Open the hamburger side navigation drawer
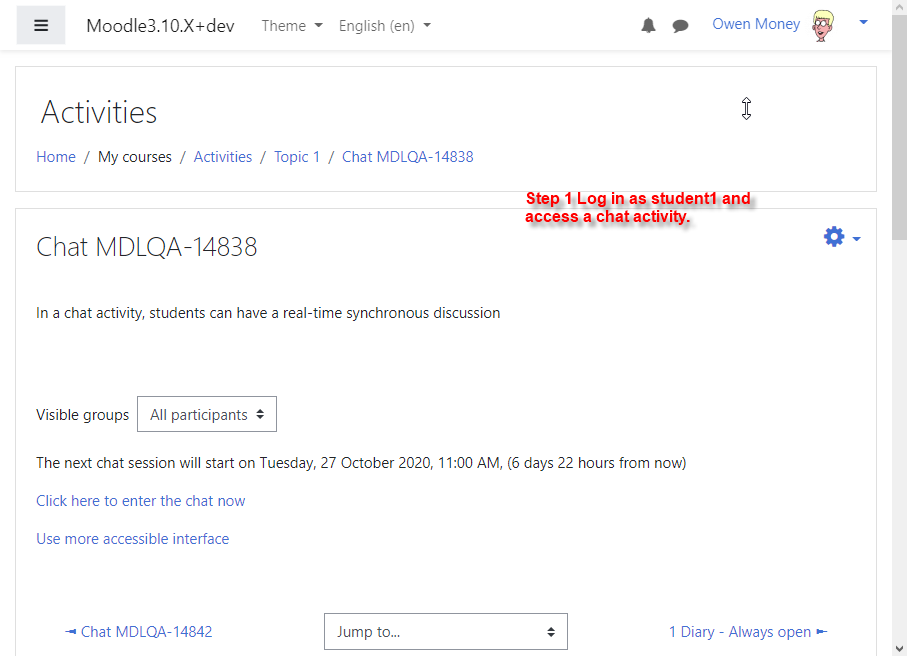This screenshot has height=656, width=907. click(40, 25)
